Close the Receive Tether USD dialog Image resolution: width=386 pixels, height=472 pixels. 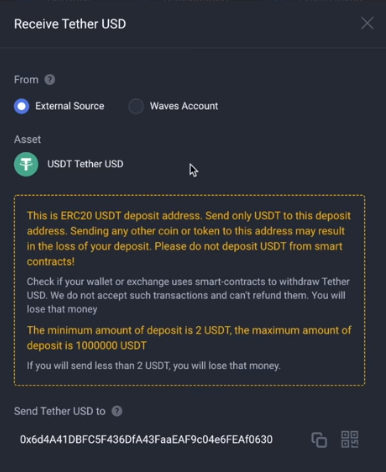coord(367,23)
